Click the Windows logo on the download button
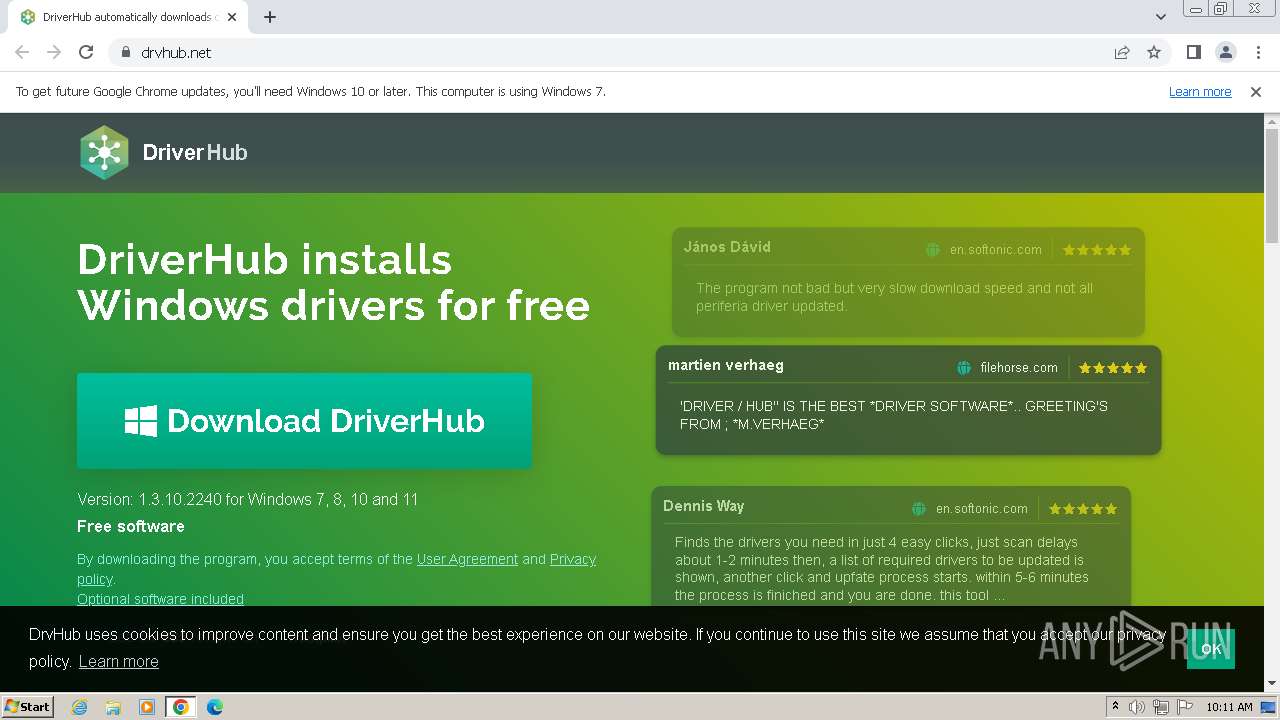 [x=140, y=421]
